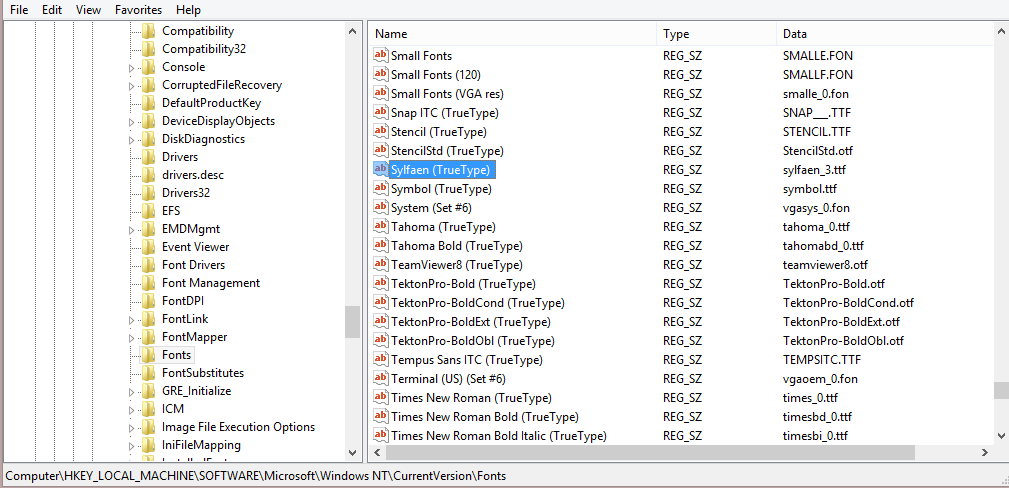Viewport: 1009px width, 488px height.
Task: Expand the FontMapper key
Action: (x=131, y=338)
